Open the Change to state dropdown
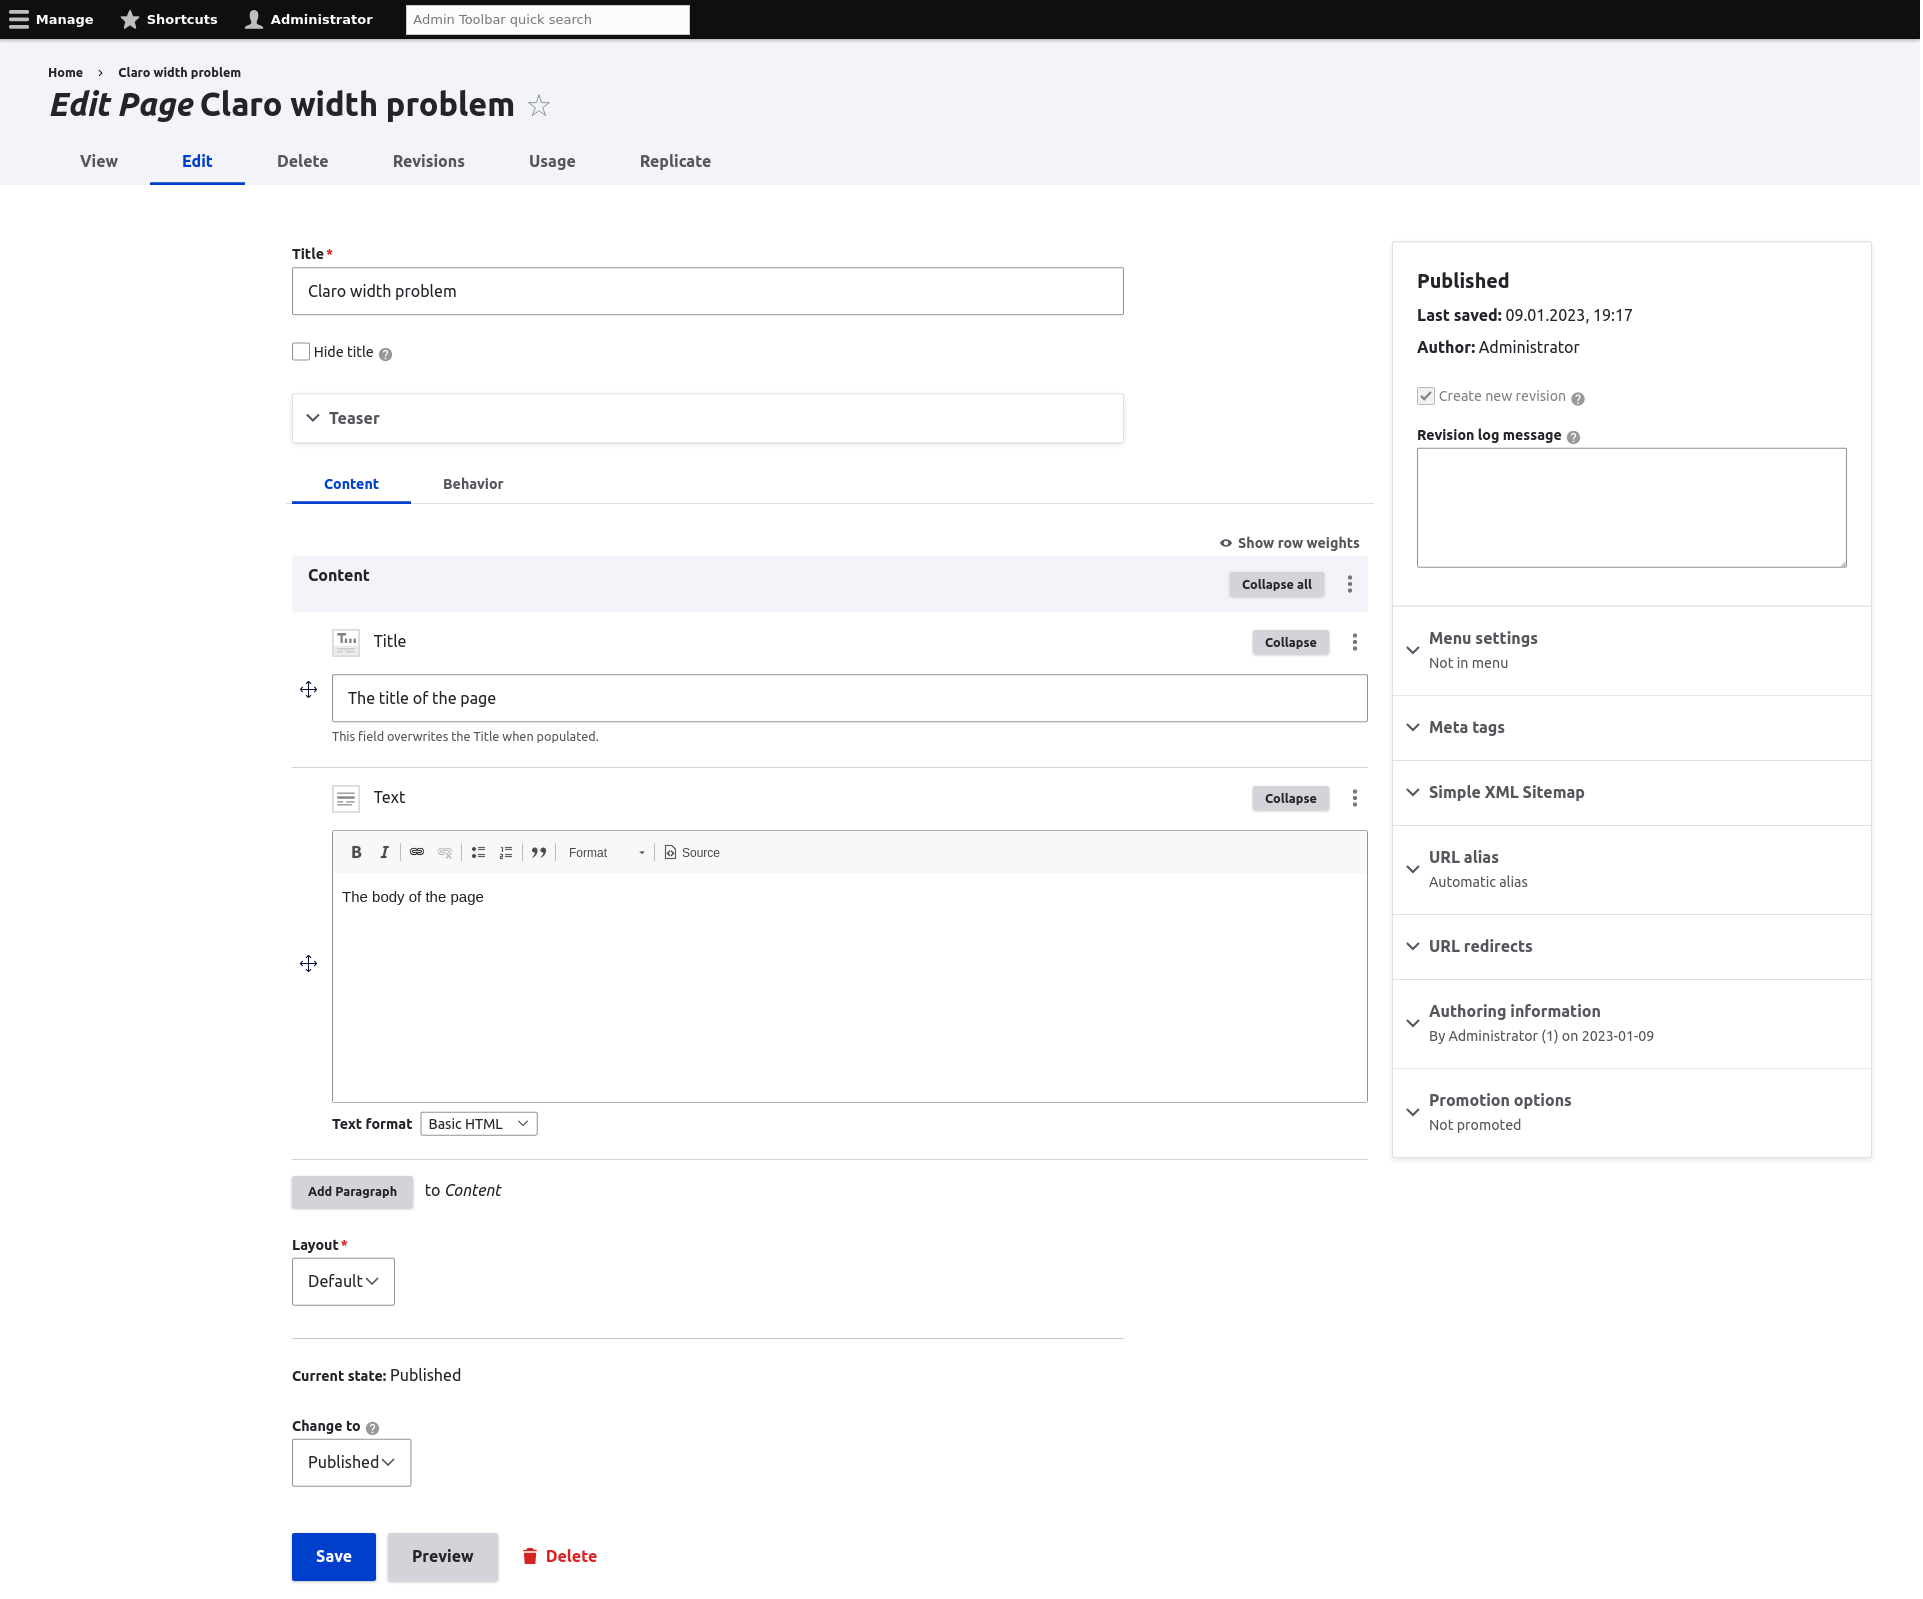 pyautogui.click(x=350, y=1462)
